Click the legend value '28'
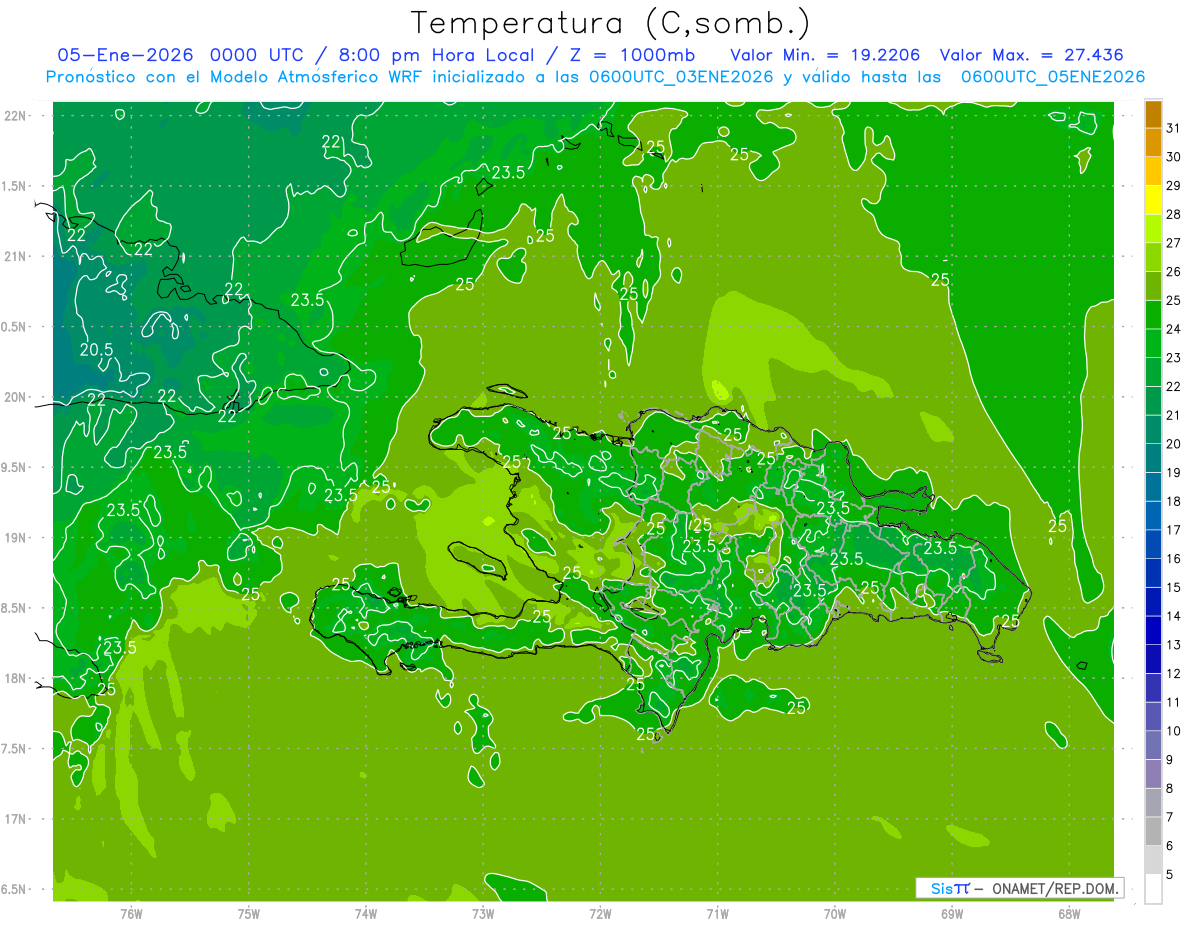Image resolution: width=1200 pixels, height=927 pixels. click(1174, 214)
